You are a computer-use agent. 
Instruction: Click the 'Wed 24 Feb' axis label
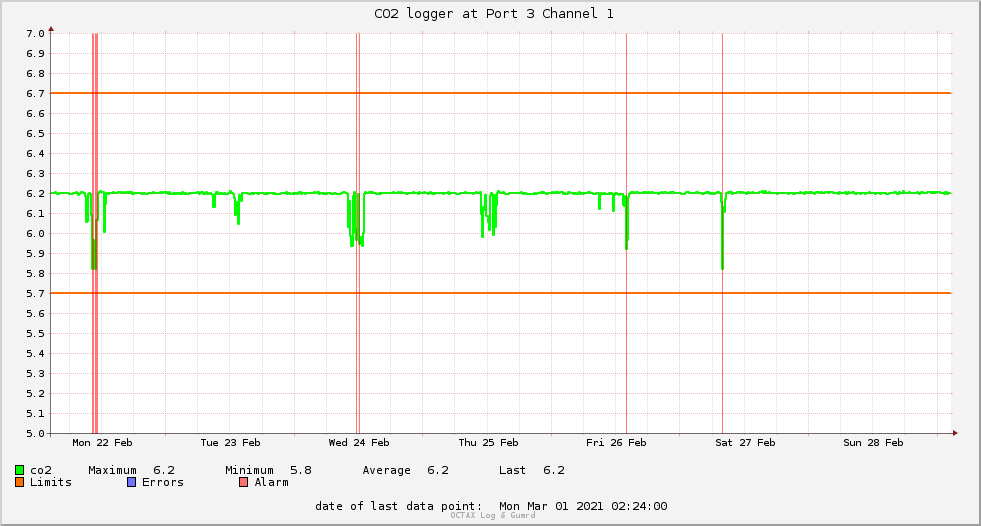[x=358, y=443]
